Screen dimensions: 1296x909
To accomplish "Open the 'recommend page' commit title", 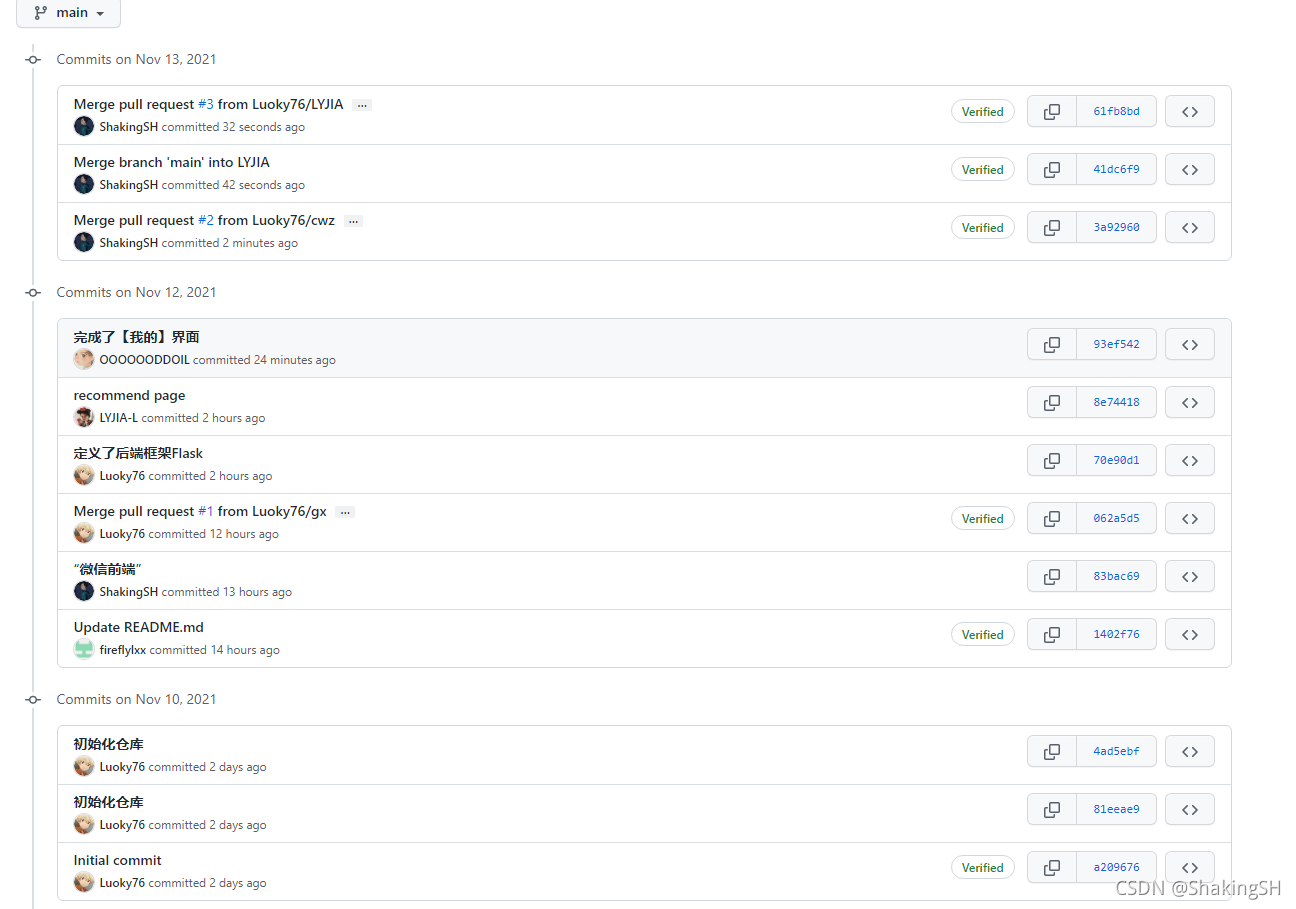I will [x=129, y=396].
